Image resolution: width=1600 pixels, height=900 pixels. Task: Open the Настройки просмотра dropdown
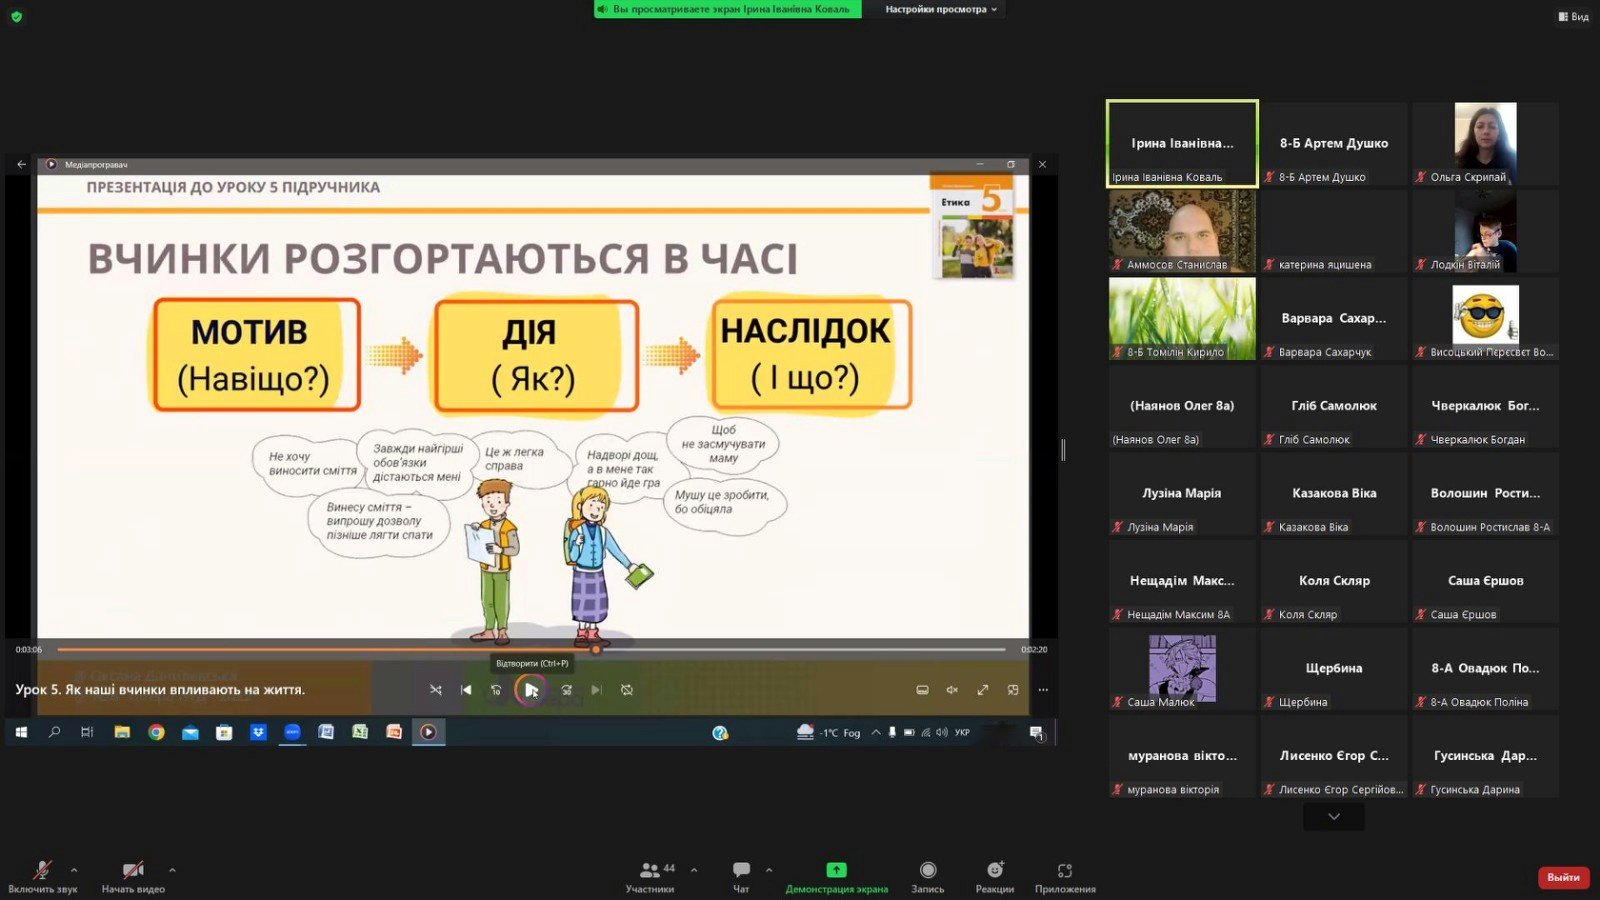coord(940,9)
